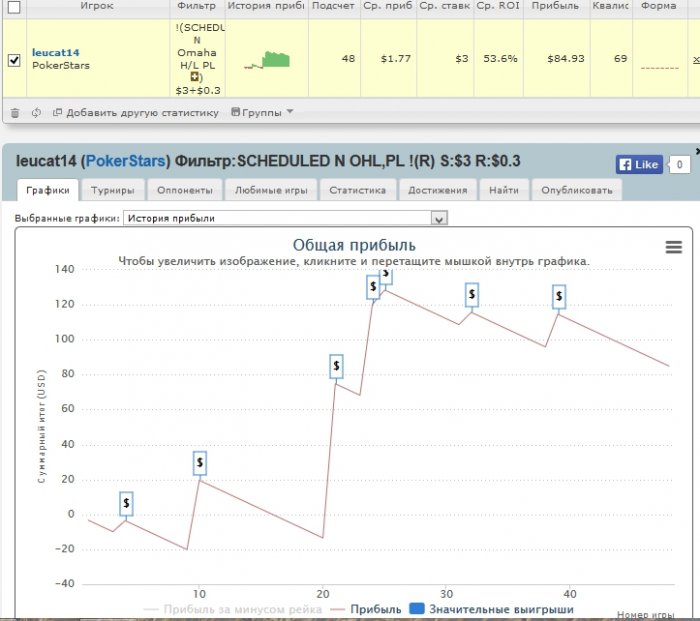The height and width of the screenshot is (621, 700).
Task: Click the trash delete icon below the table
Action: (14, 112)
